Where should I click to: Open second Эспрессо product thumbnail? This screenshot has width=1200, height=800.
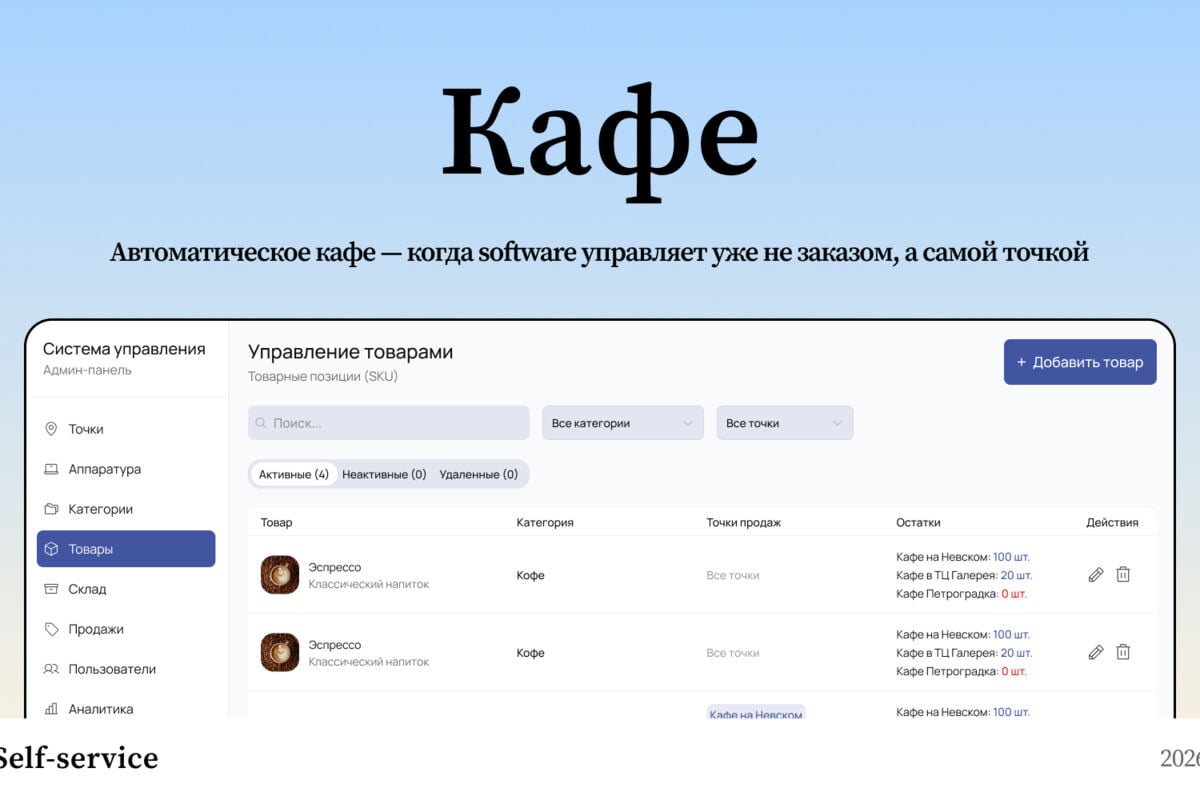point(280,652)
